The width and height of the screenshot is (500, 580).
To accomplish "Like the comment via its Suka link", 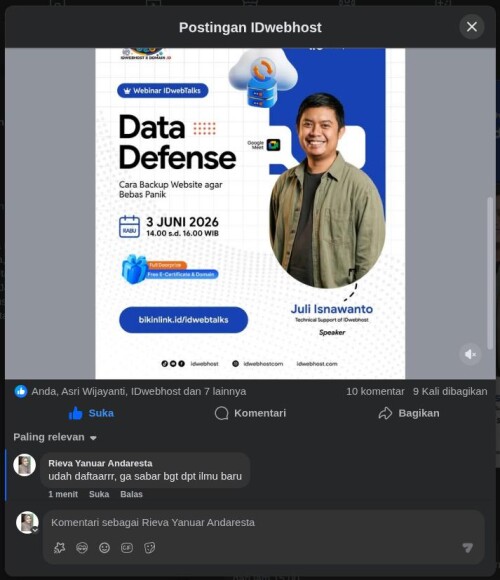I will coord(99,494).
